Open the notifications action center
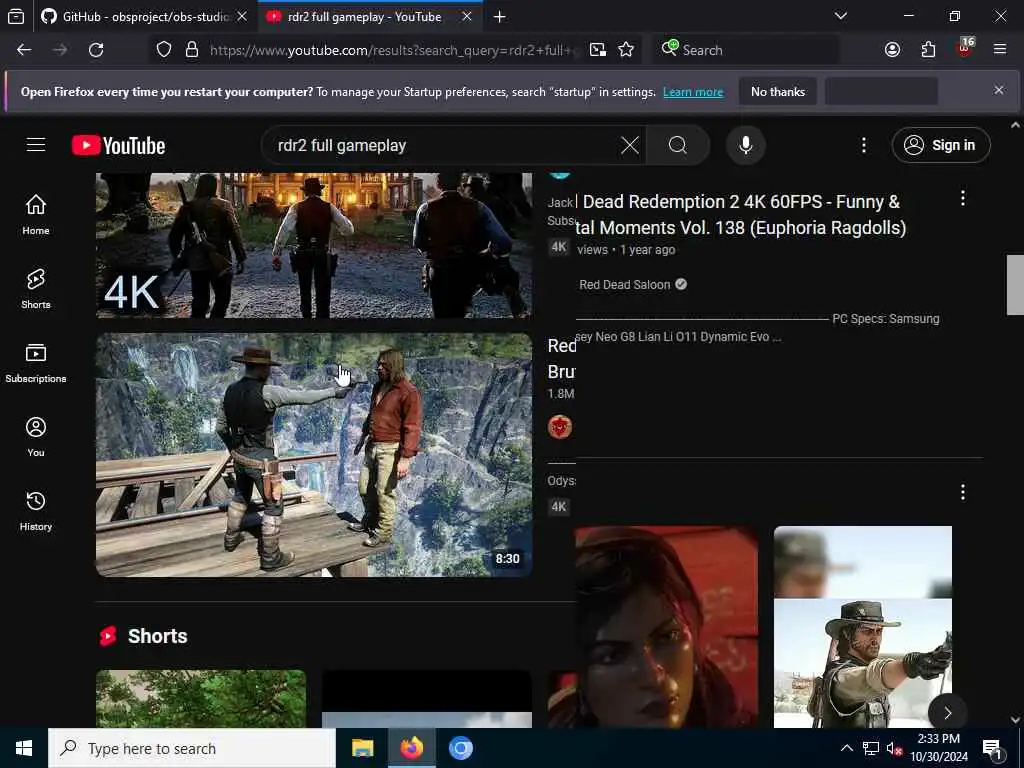1024x768 pixels. point(993,749)
